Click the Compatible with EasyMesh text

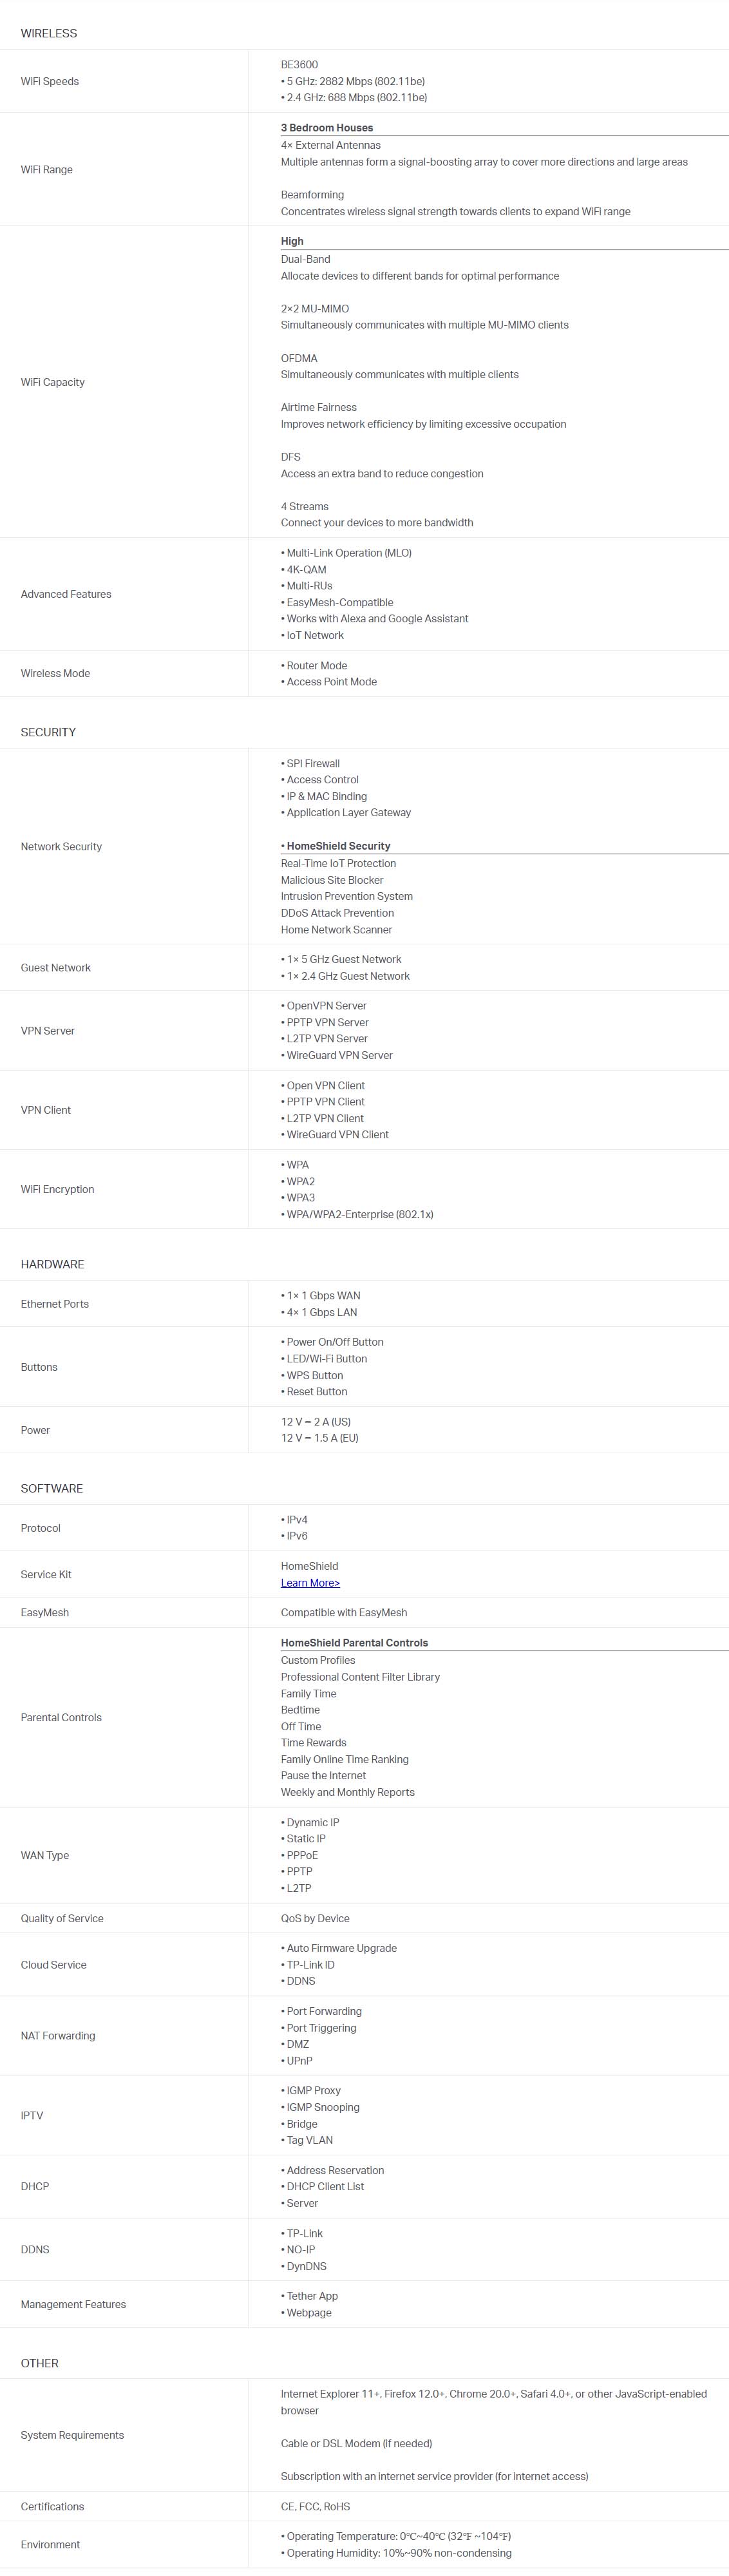pyautogui.click(x=344, y=1612)
